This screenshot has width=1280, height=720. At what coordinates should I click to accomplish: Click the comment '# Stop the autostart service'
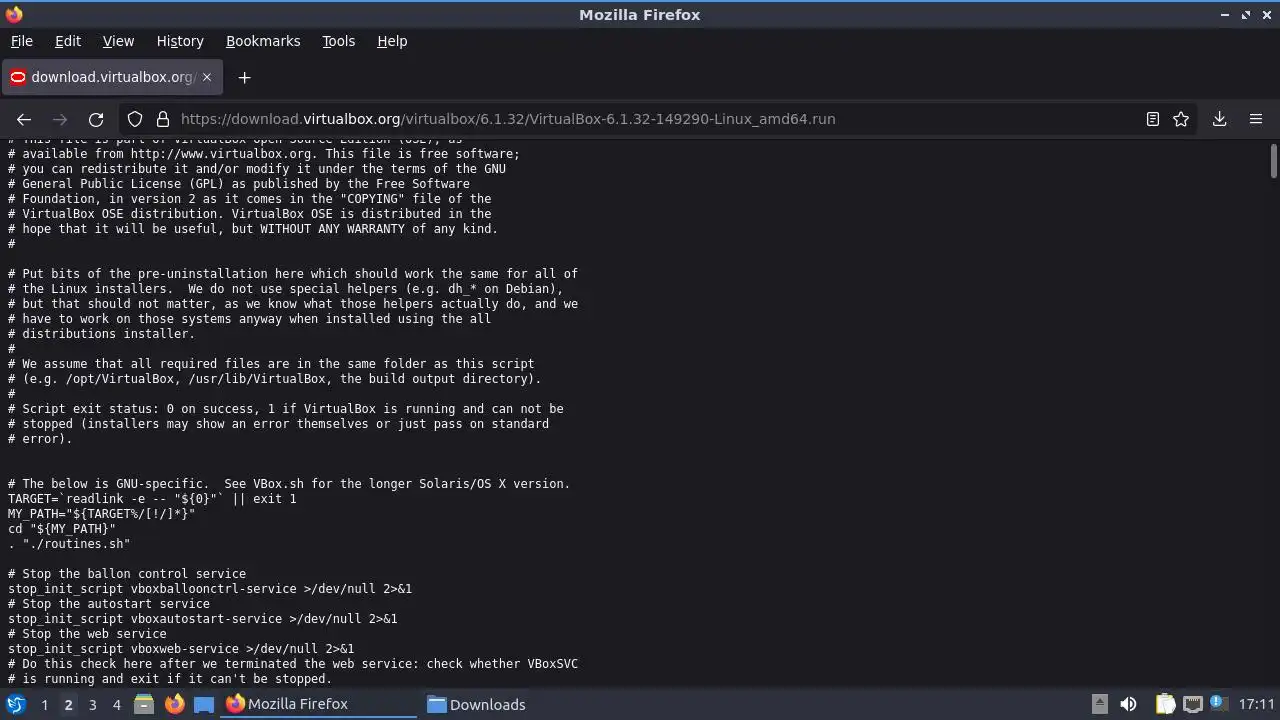coord(109,604)
